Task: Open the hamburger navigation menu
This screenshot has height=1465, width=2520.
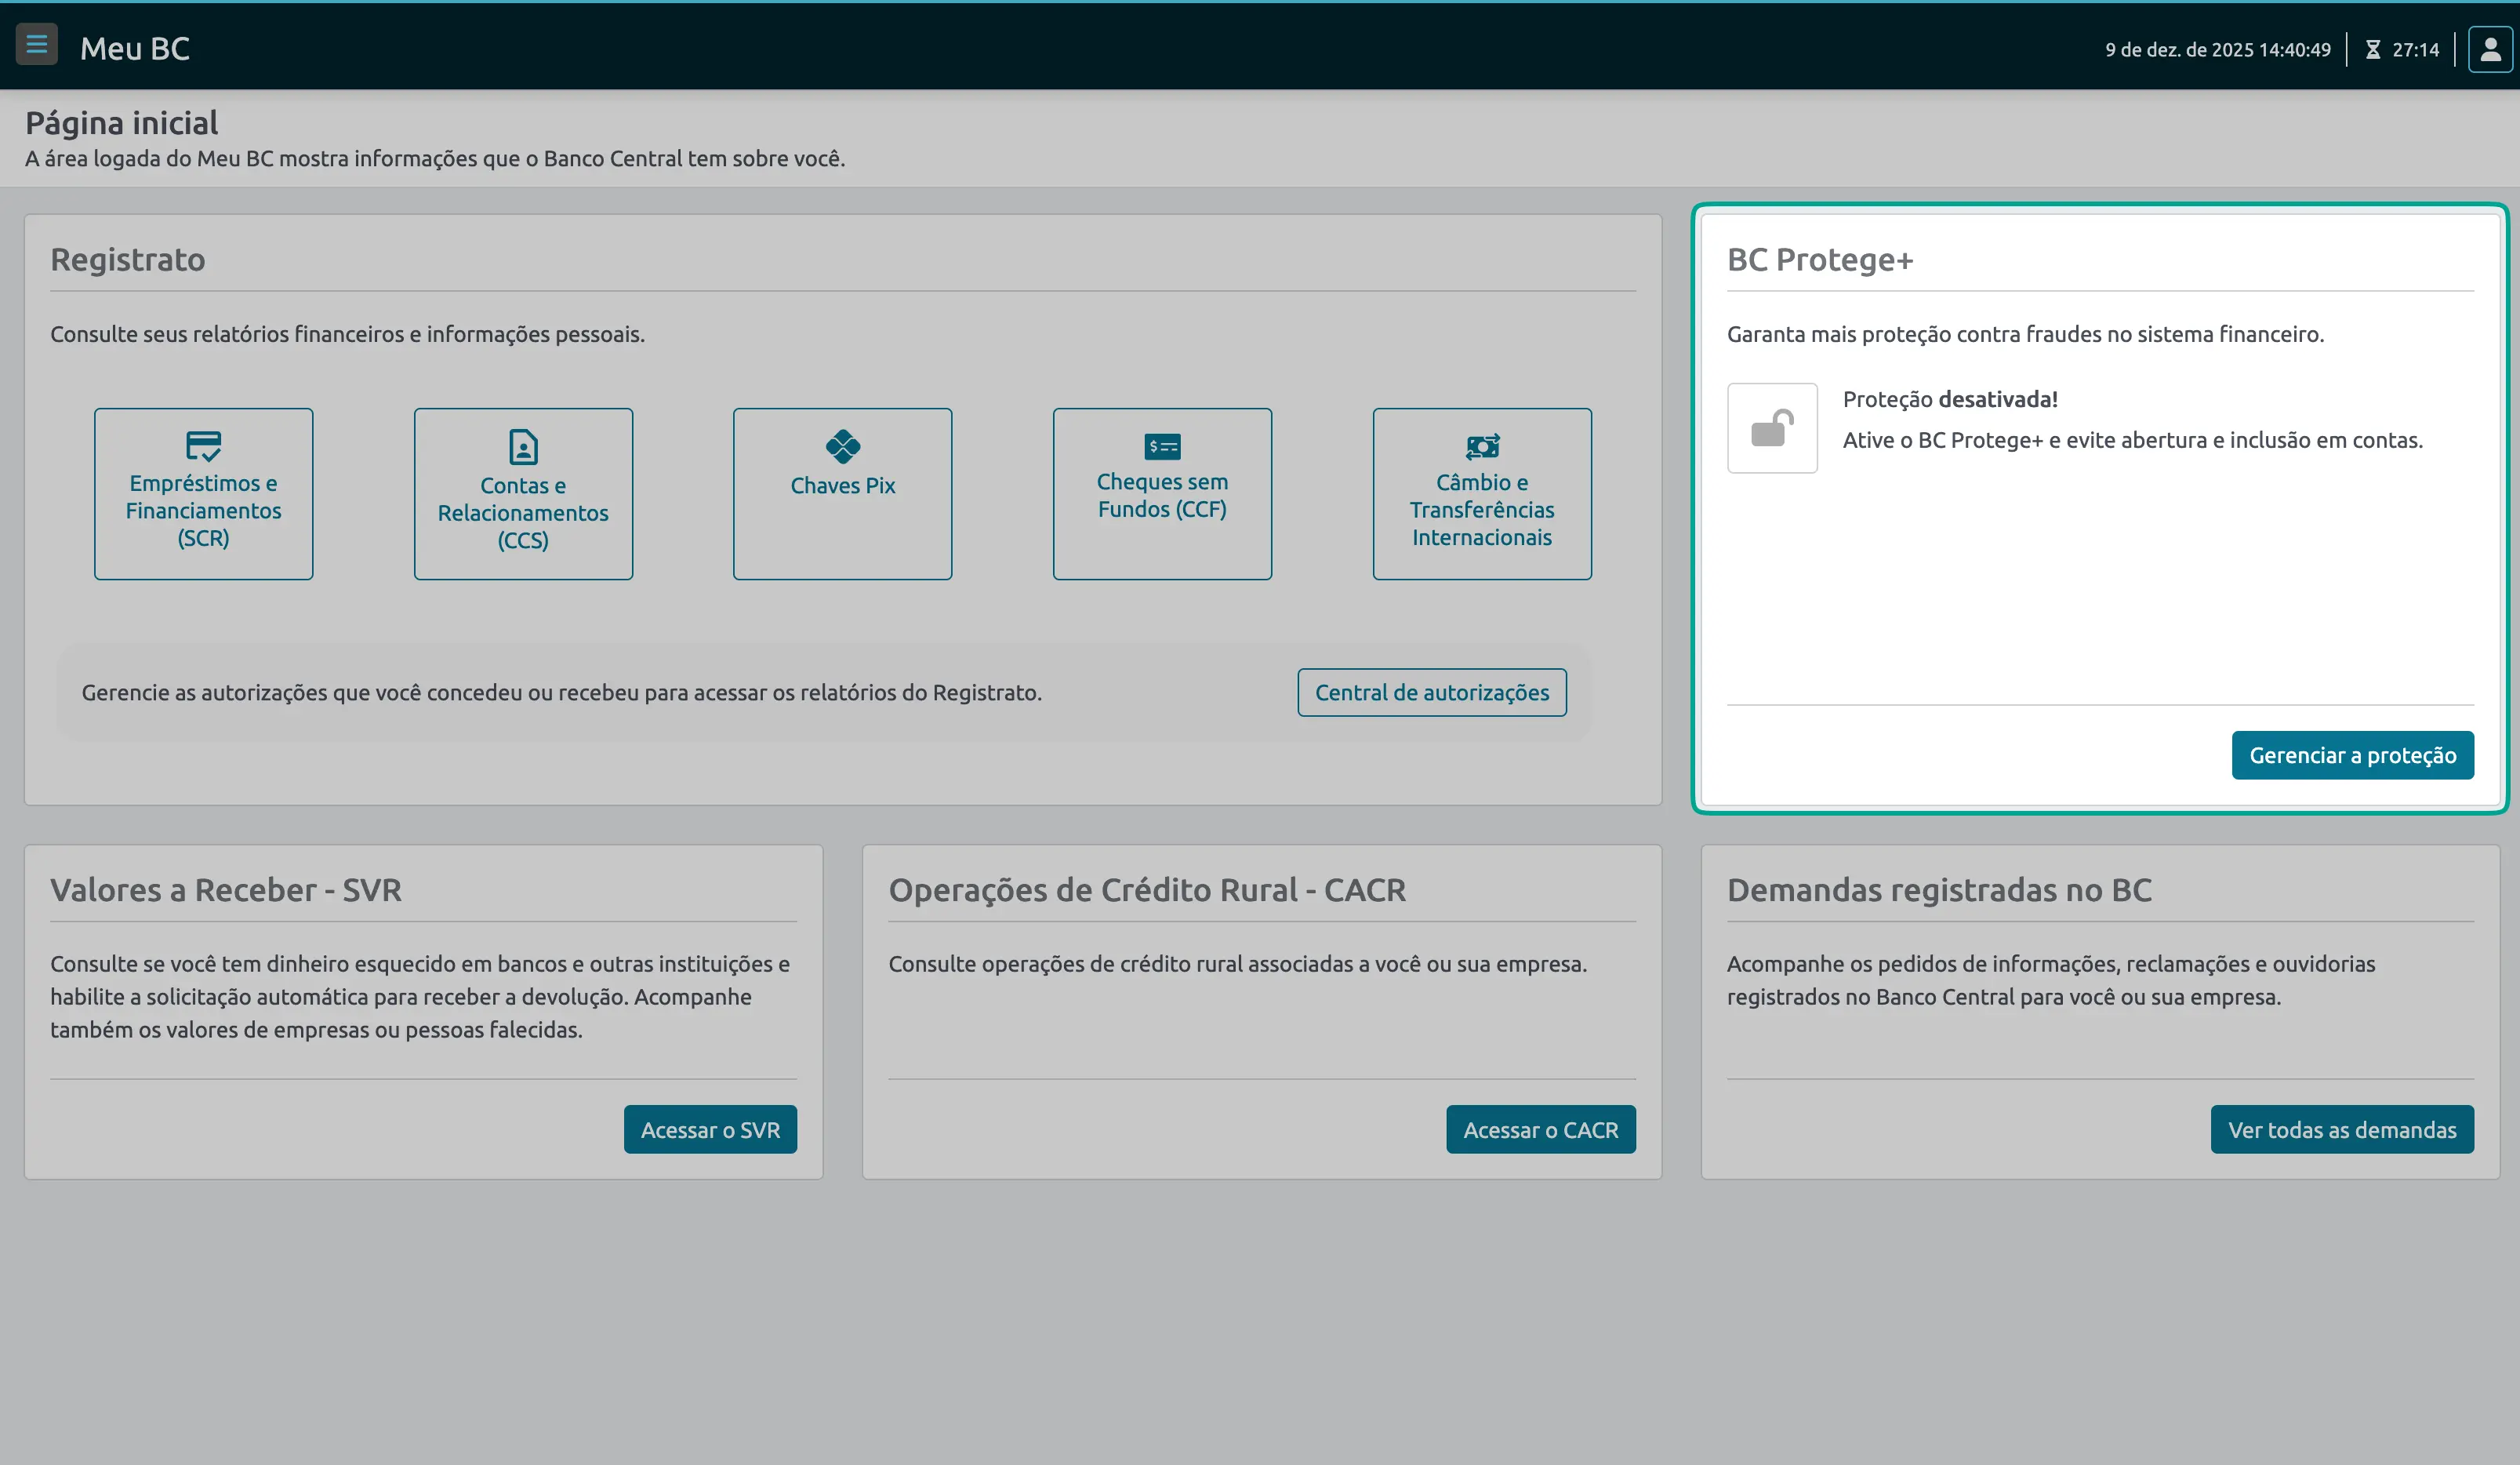Action: pos(38,44)
